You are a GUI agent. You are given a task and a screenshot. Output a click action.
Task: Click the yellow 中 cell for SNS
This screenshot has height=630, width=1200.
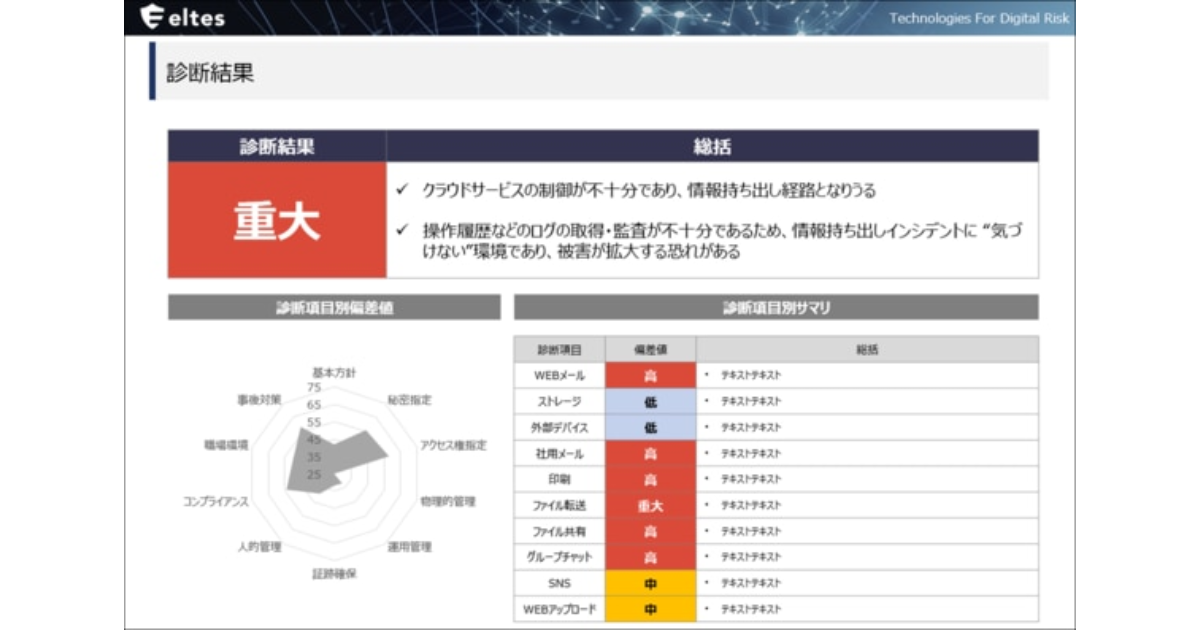click(x=650, y=583)
